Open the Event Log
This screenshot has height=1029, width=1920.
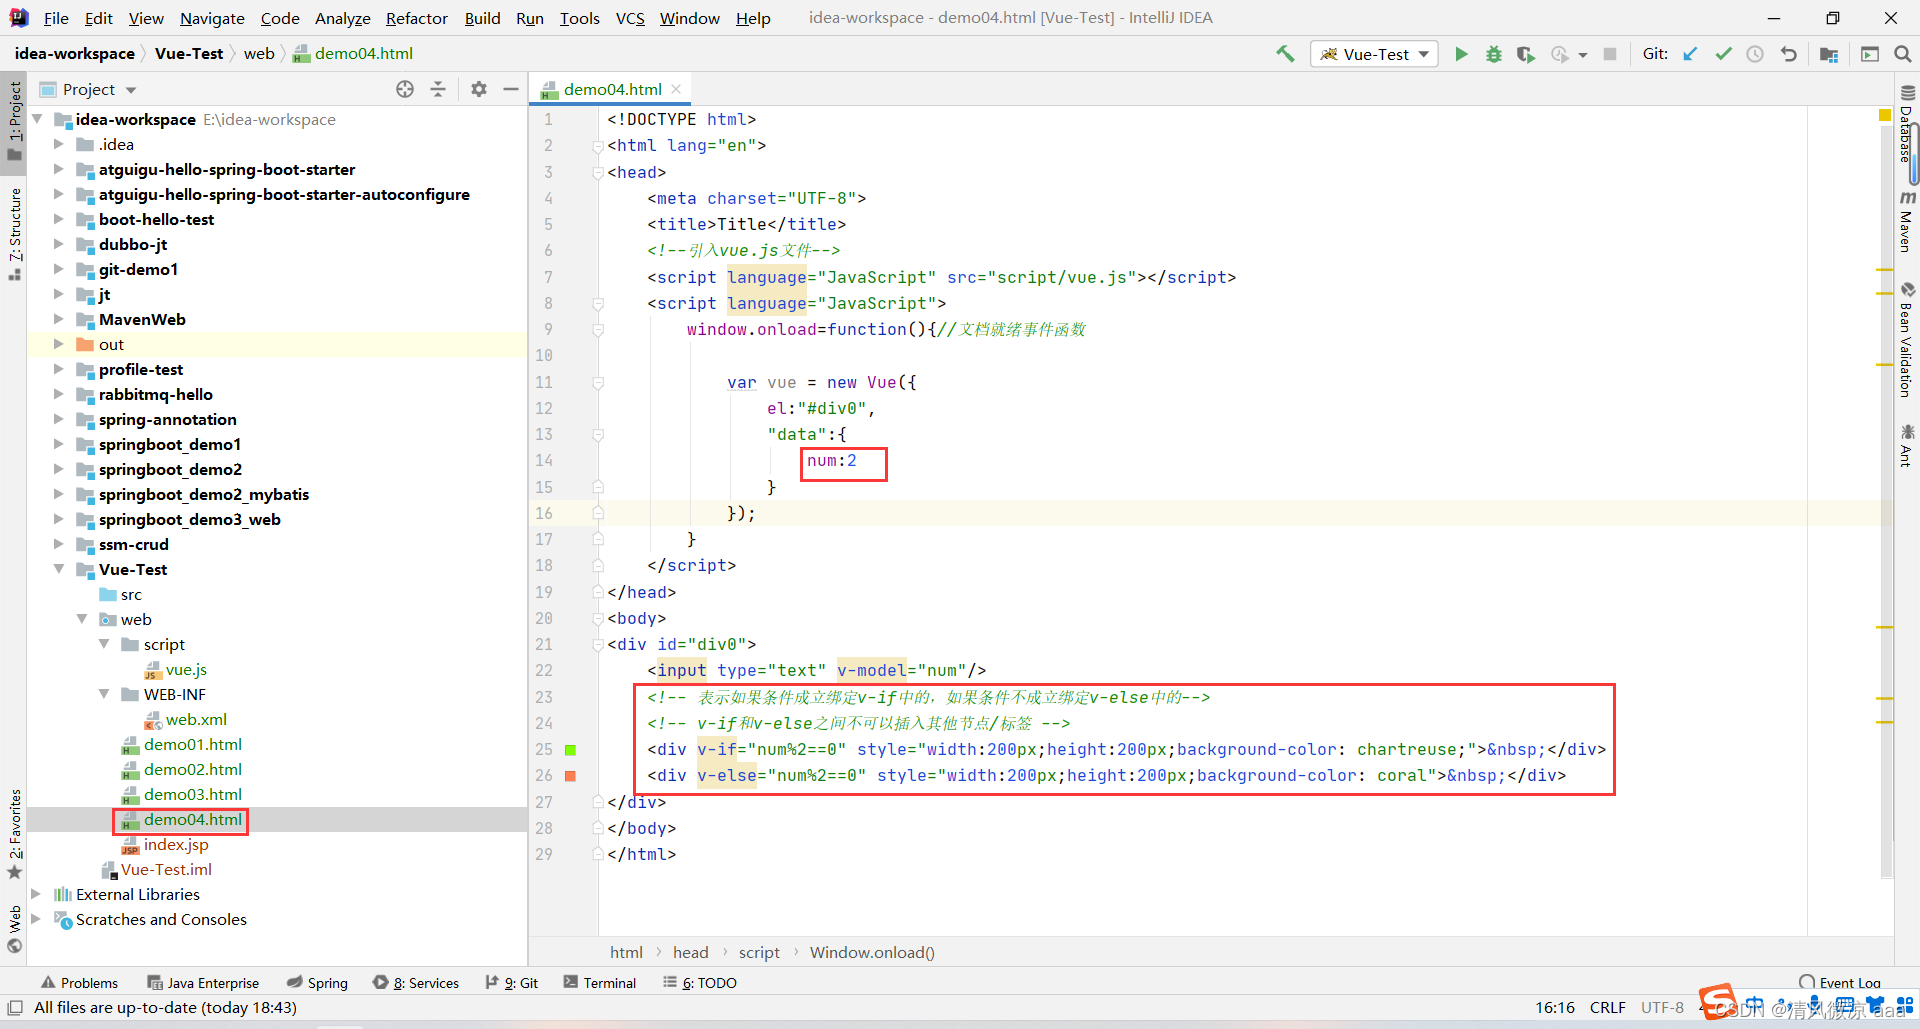tap(1840, 983)
